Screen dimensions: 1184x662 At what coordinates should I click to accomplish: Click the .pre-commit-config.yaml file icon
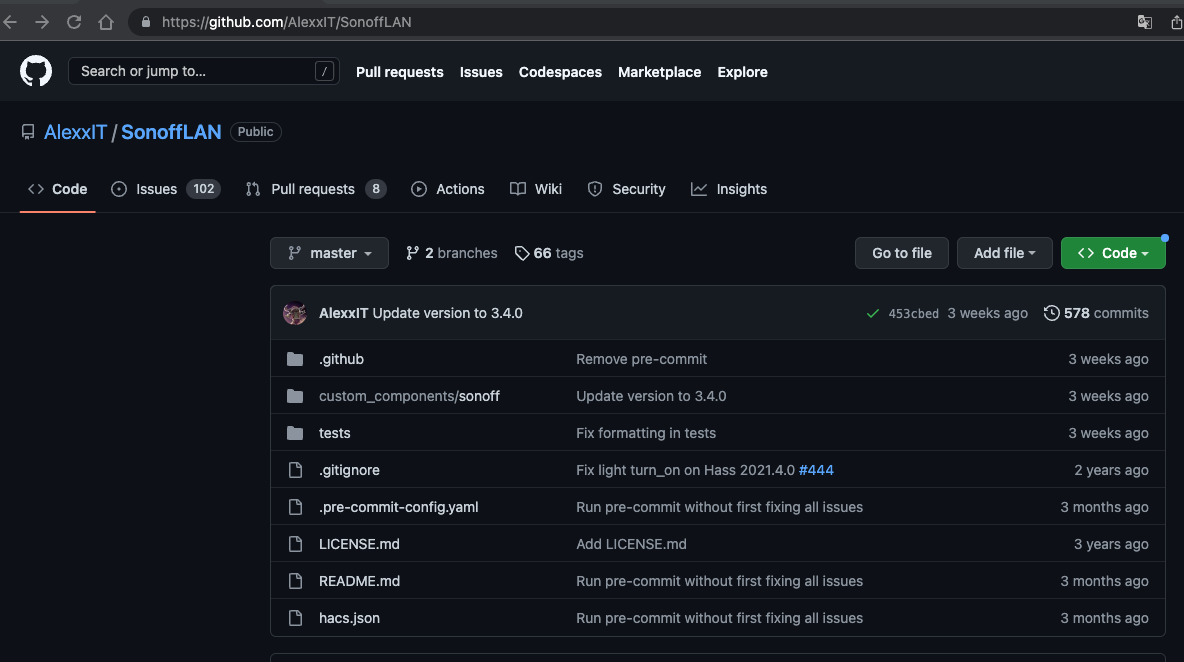(295, 507)
